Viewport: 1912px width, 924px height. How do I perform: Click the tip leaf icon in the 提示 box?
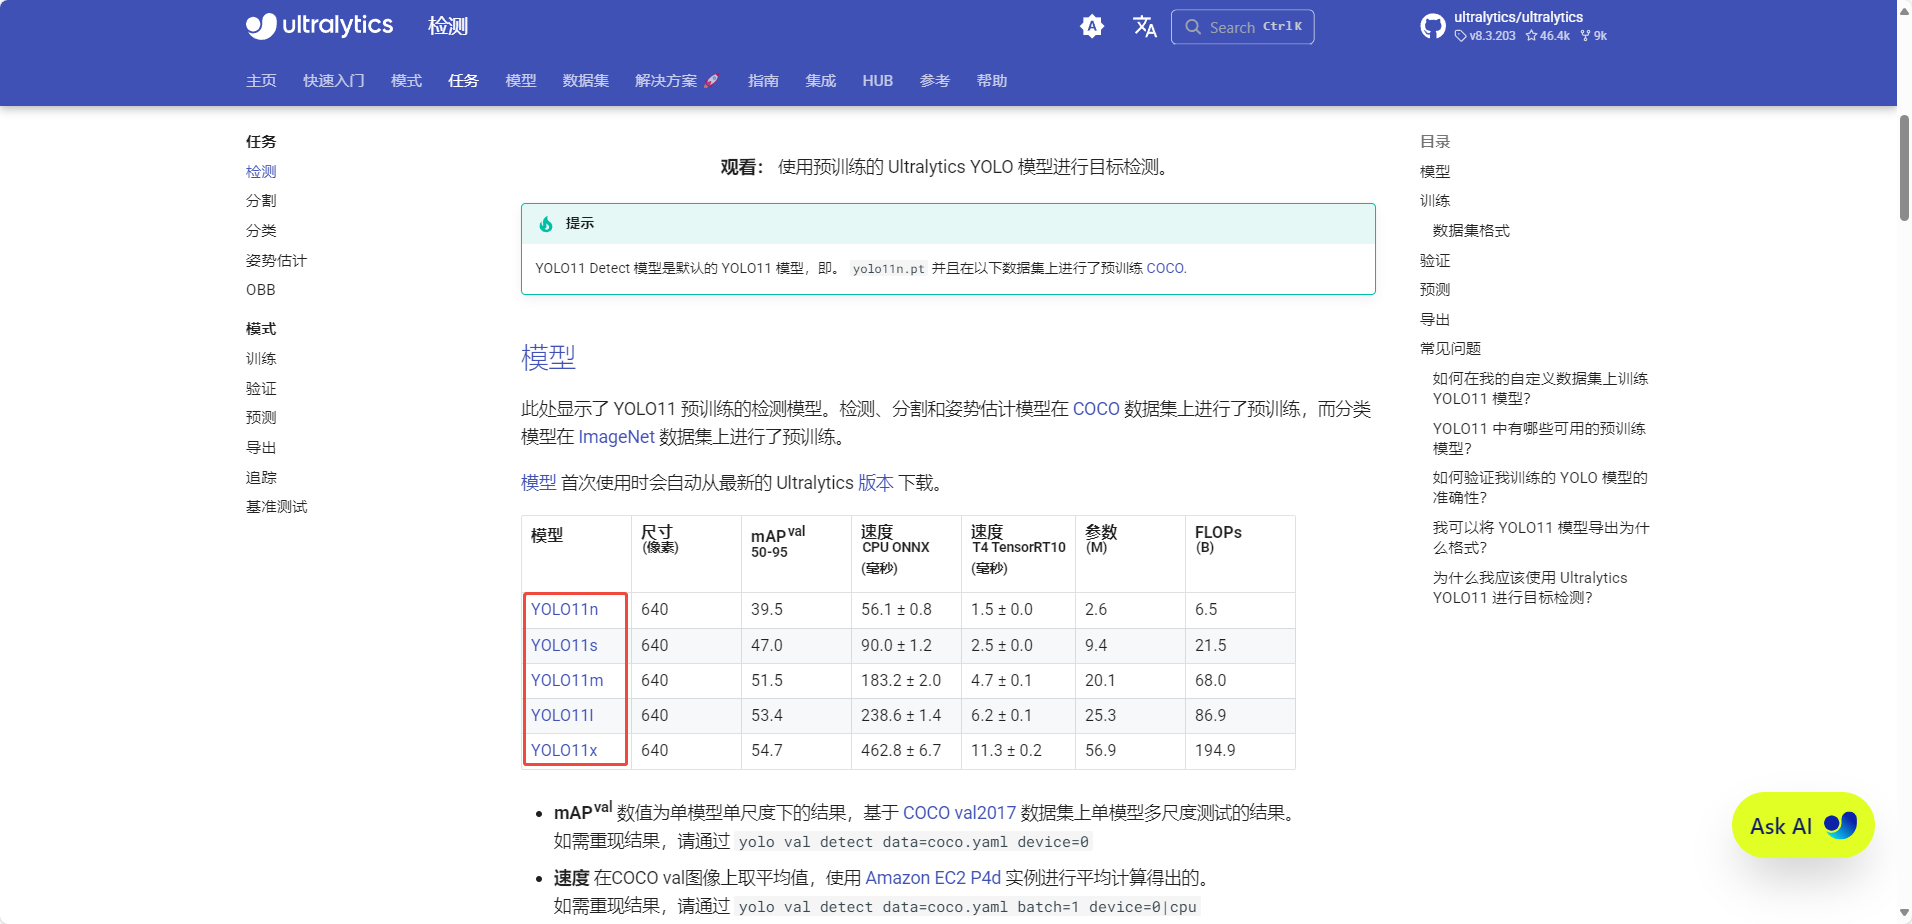point(545,223)
